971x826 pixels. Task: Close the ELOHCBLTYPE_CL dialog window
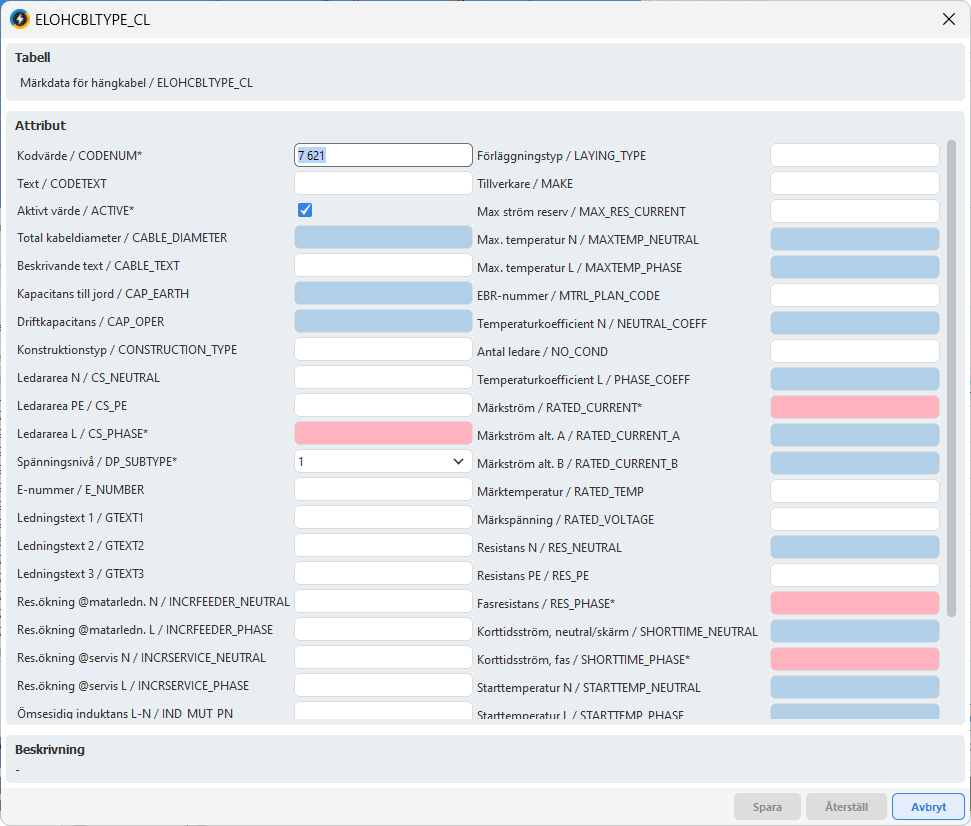[947, 19]
